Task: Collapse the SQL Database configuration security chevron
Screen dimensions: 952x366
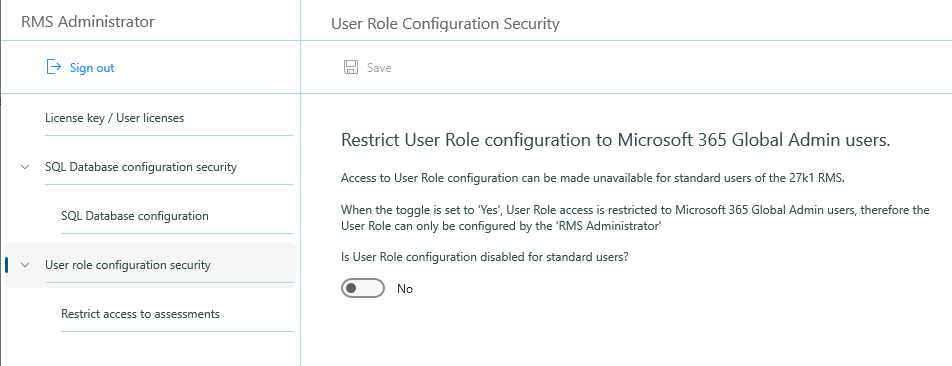Action: [x=25, y=167]
